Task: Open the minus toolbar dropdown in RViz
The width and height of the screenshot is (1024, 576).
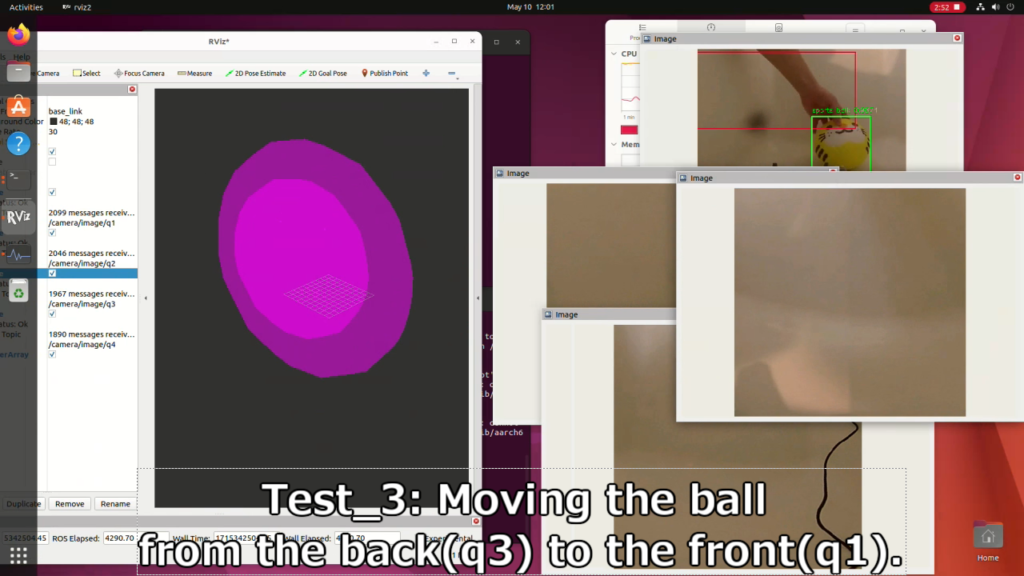Action: point(452,73)
